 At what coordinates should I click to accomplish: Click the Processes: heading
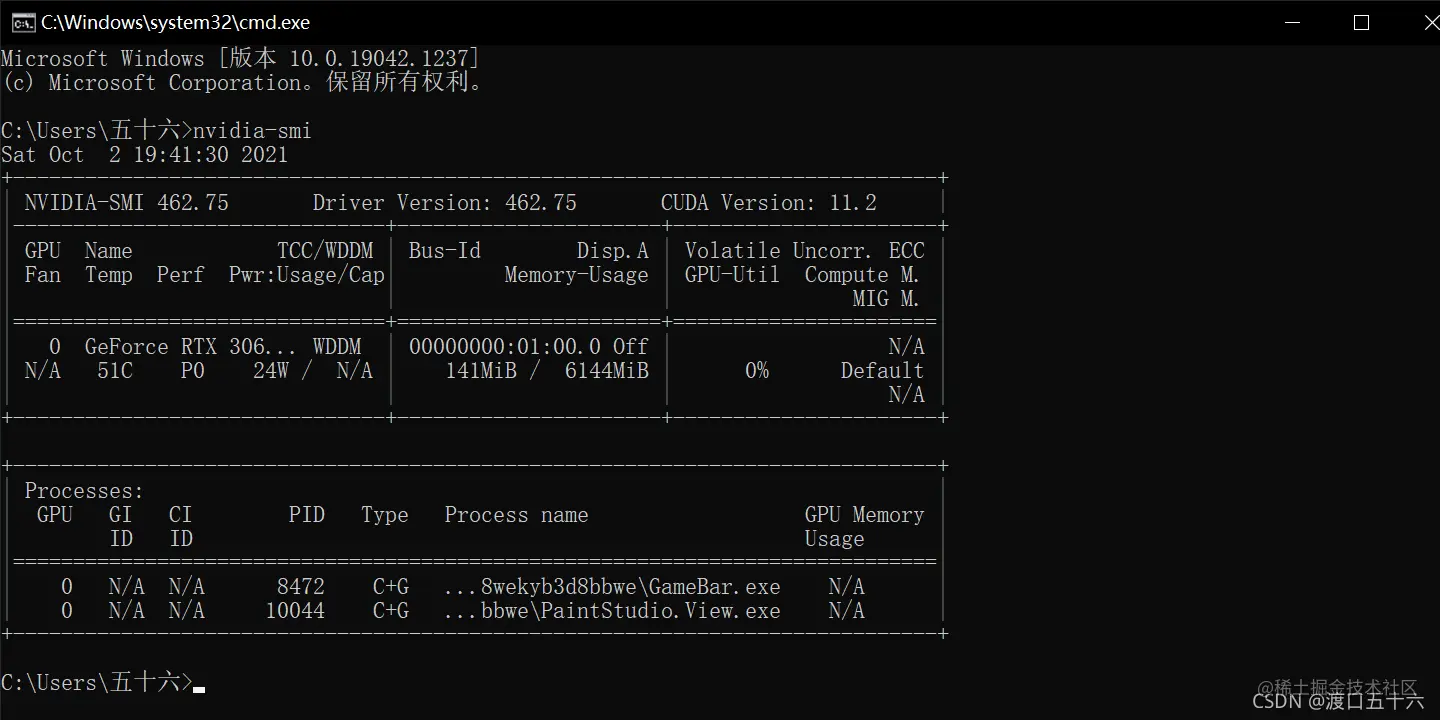pyautogui.click(x=84, y=491)
